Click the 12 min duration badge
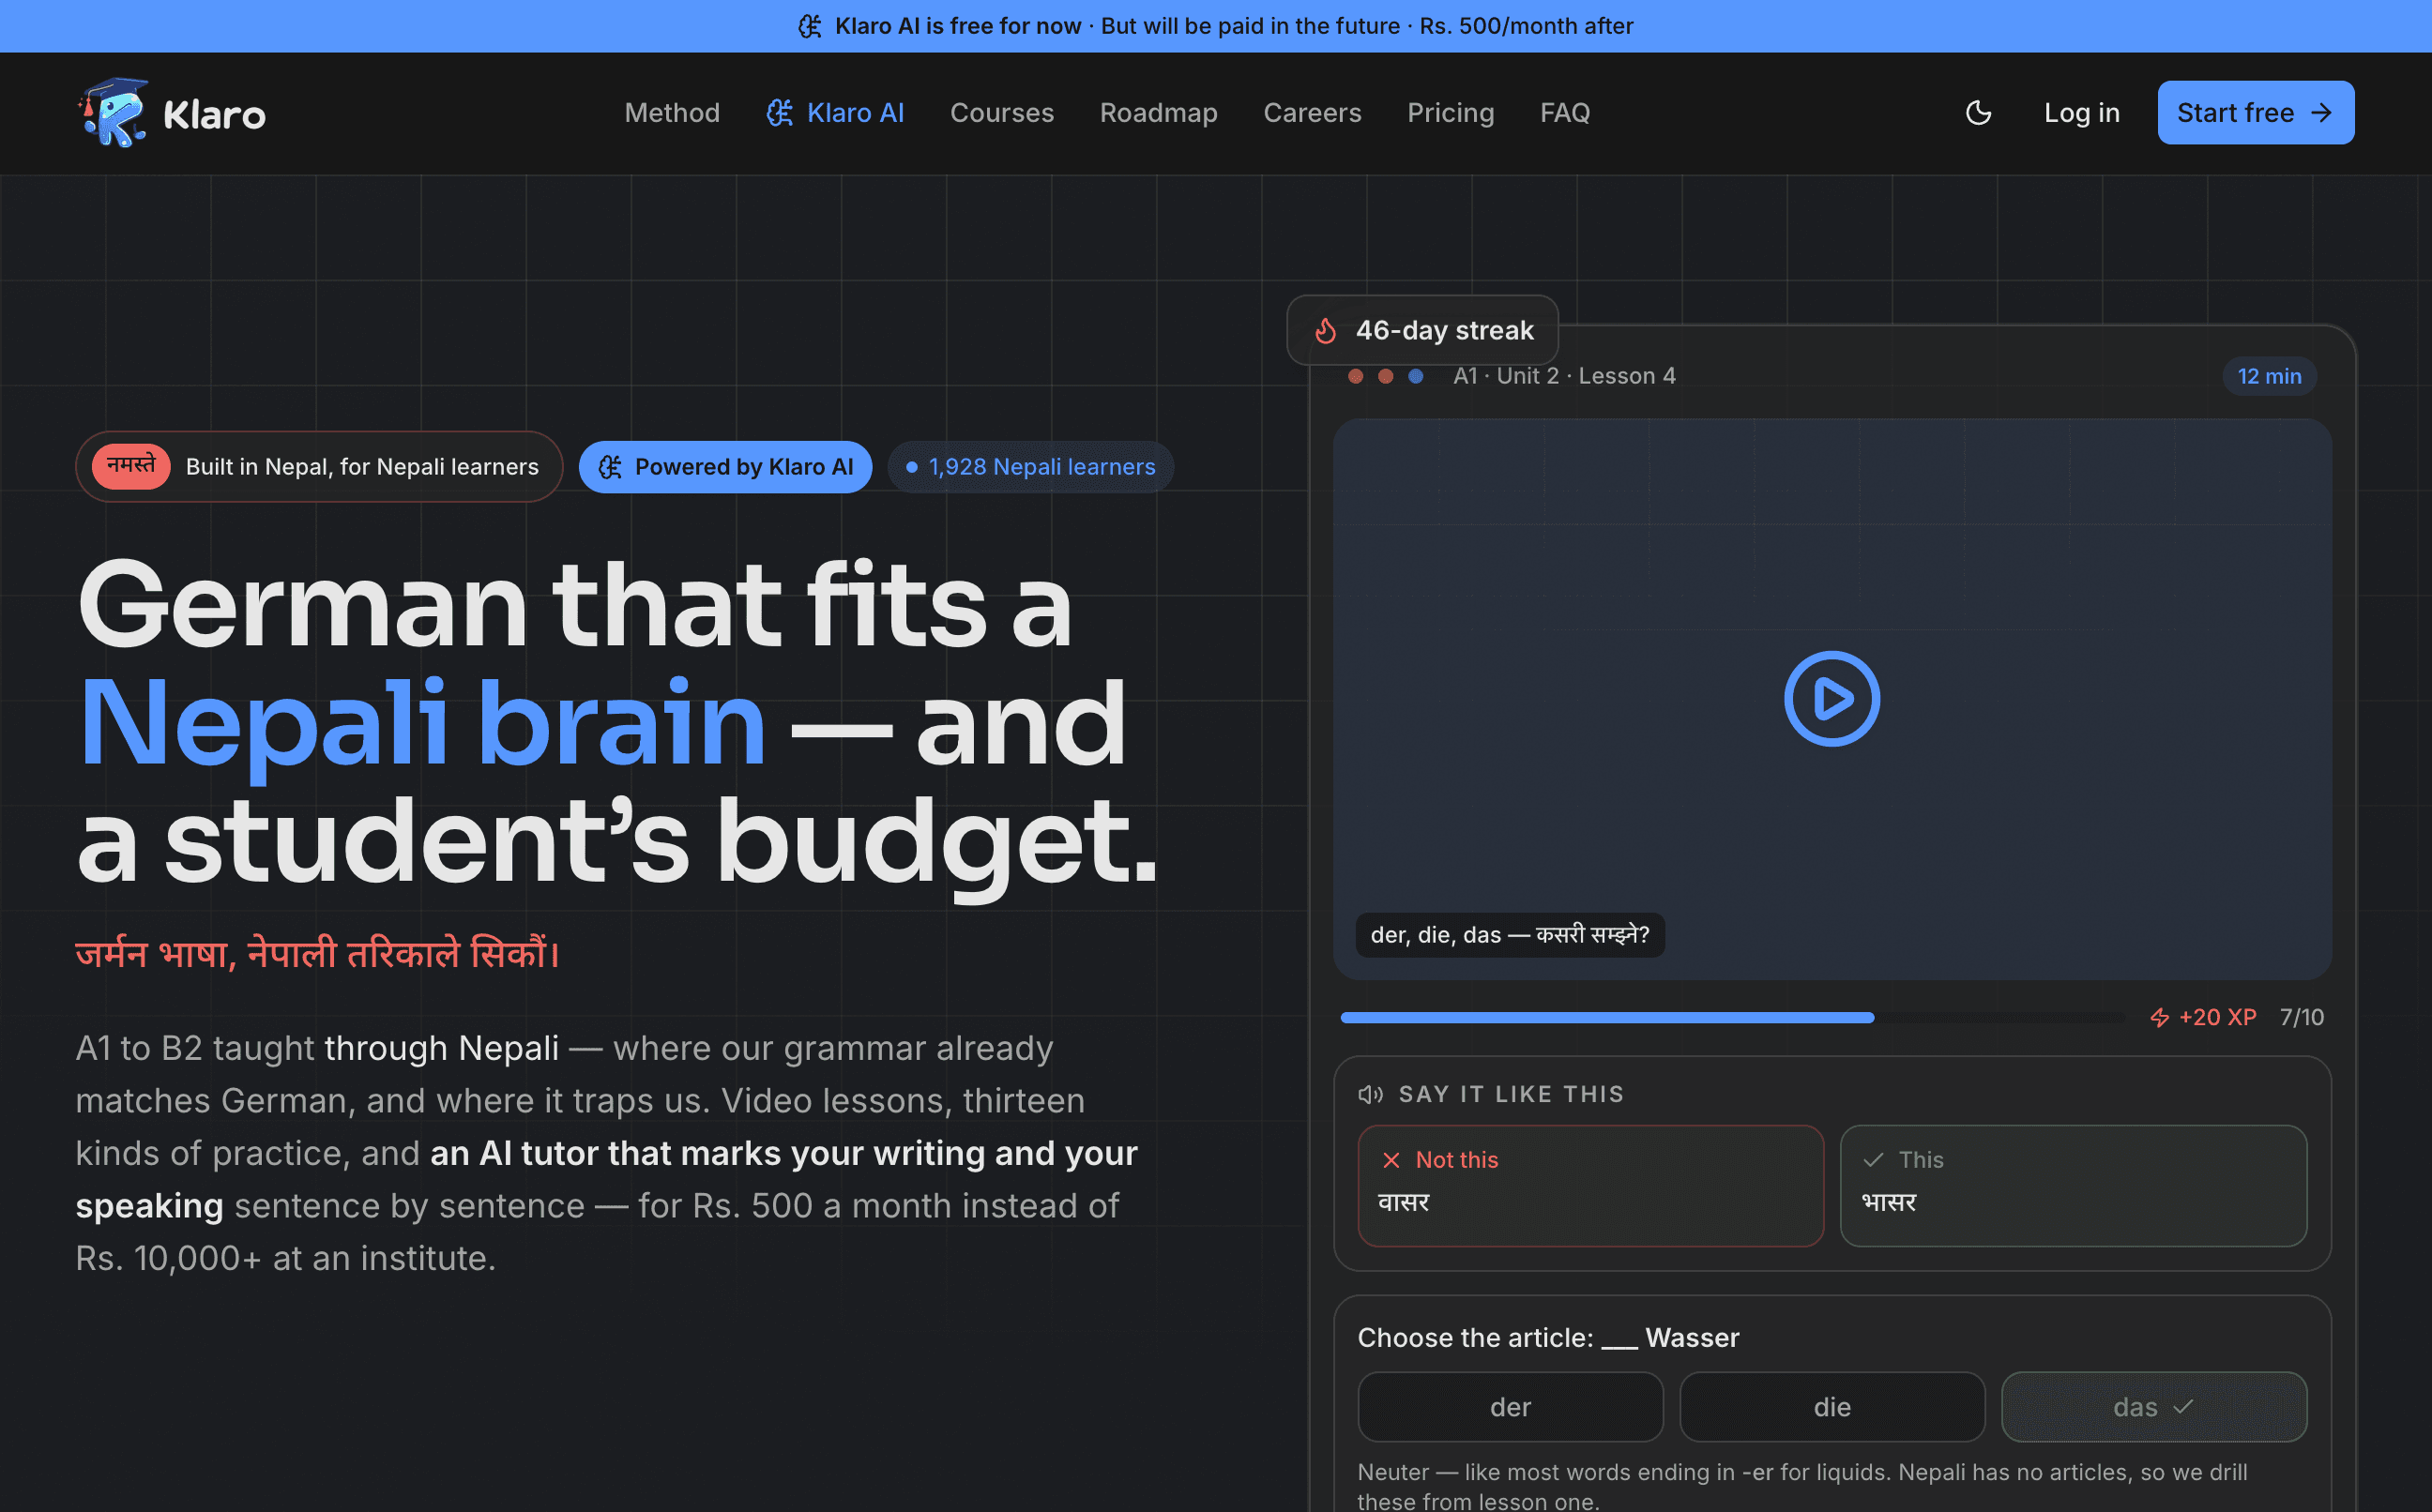The height and width of the screenshot is (1512, 2432). pyautogui.click(x=2270, y=376)
